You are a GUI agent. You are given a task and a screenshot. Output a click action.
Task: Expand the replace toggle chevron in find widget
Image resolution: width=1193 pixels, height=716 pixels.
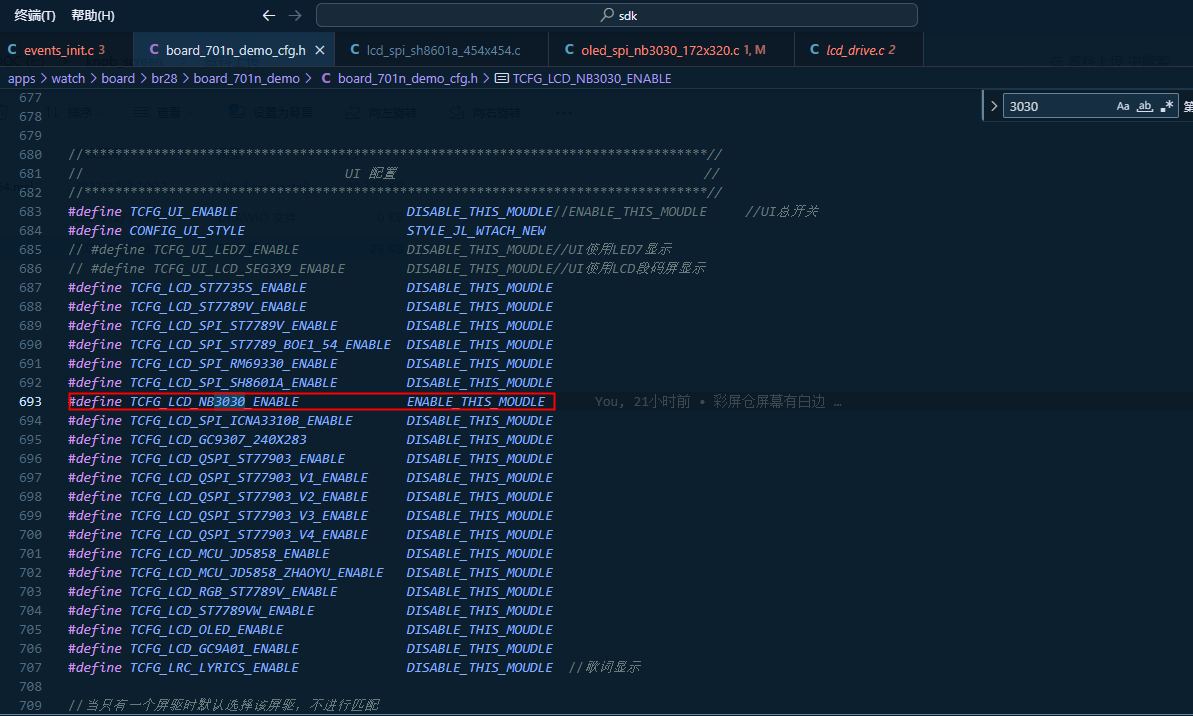[x=993, y=107]
